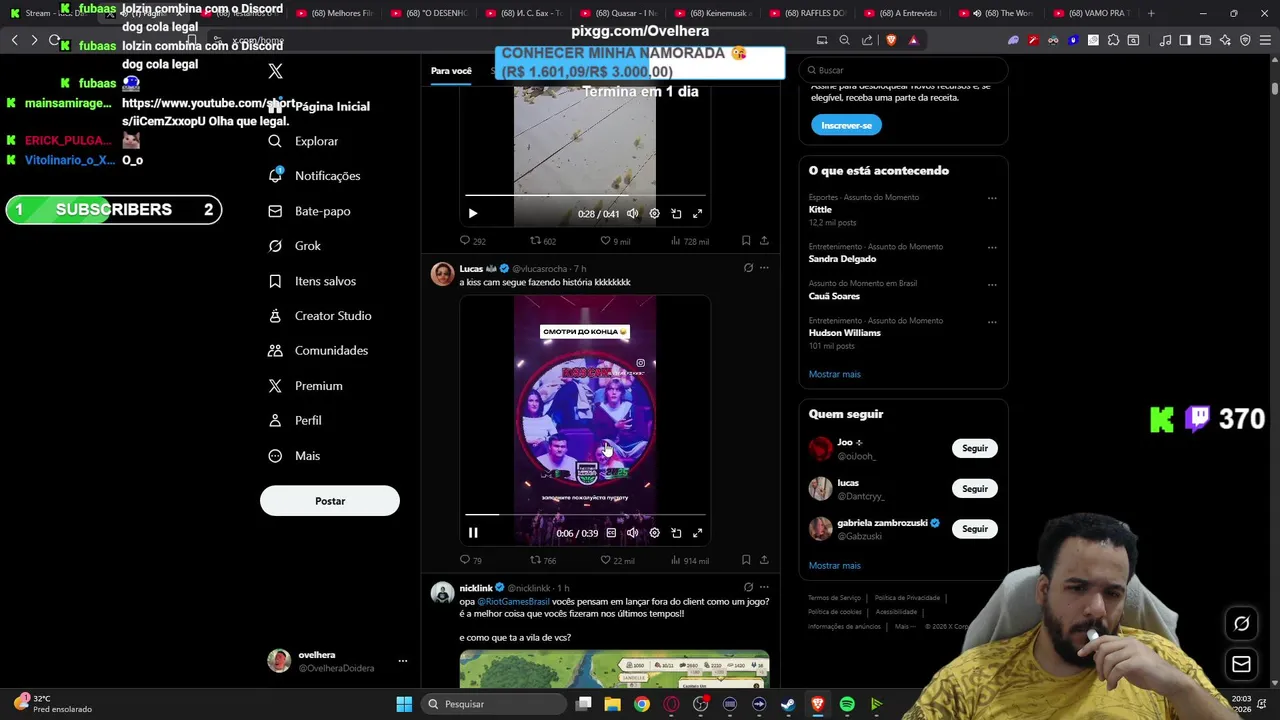Viewport: 1280px width, 720px height.
Task: Open the floating messages envelope button
Action: point(1241,664)
